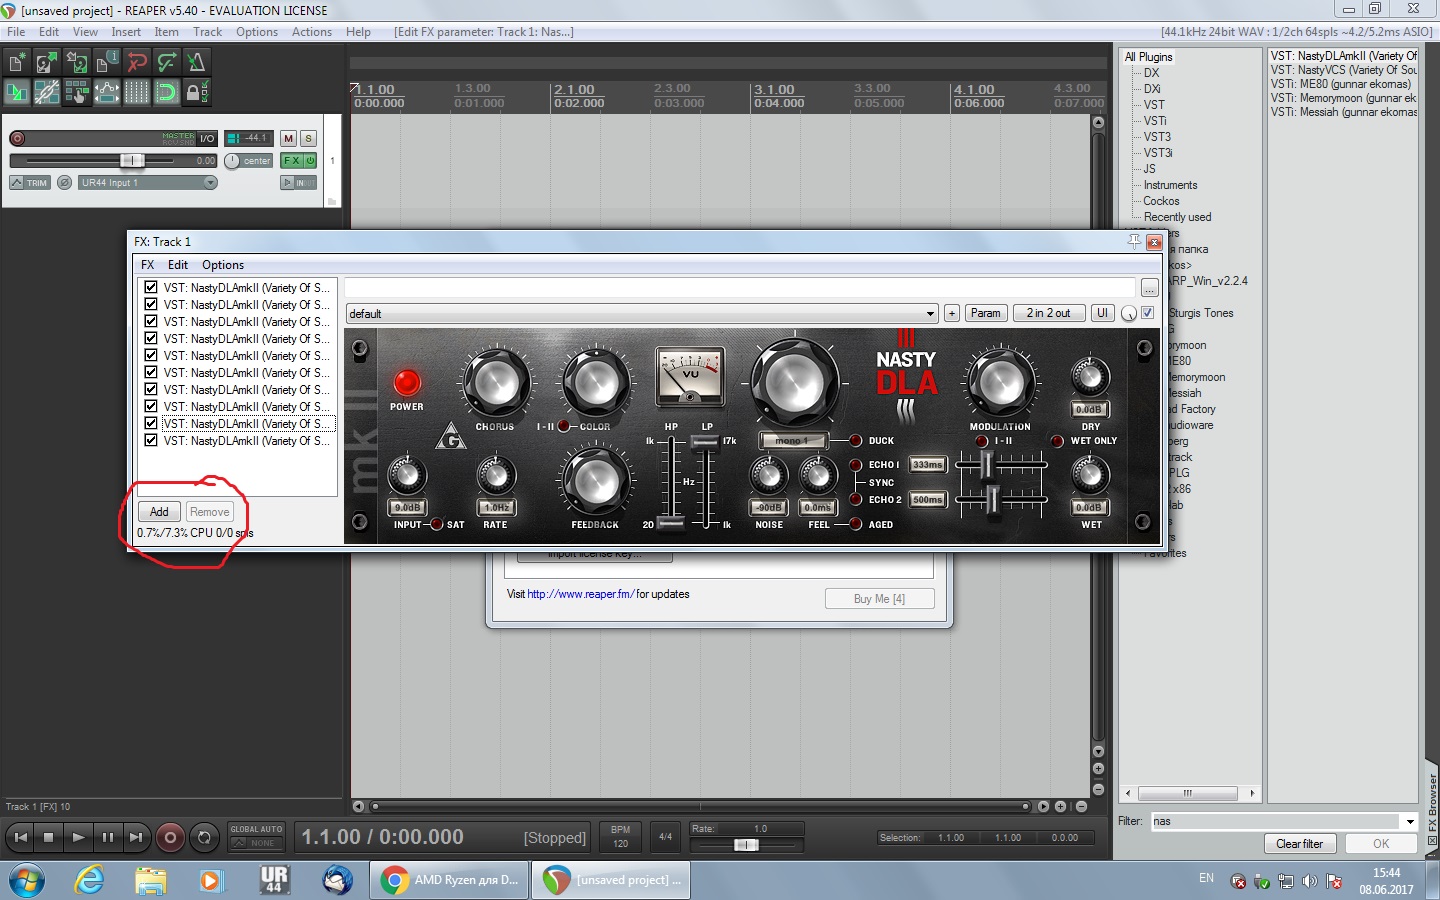Click the Save Project toolbar icon

(x=77, y=62)
